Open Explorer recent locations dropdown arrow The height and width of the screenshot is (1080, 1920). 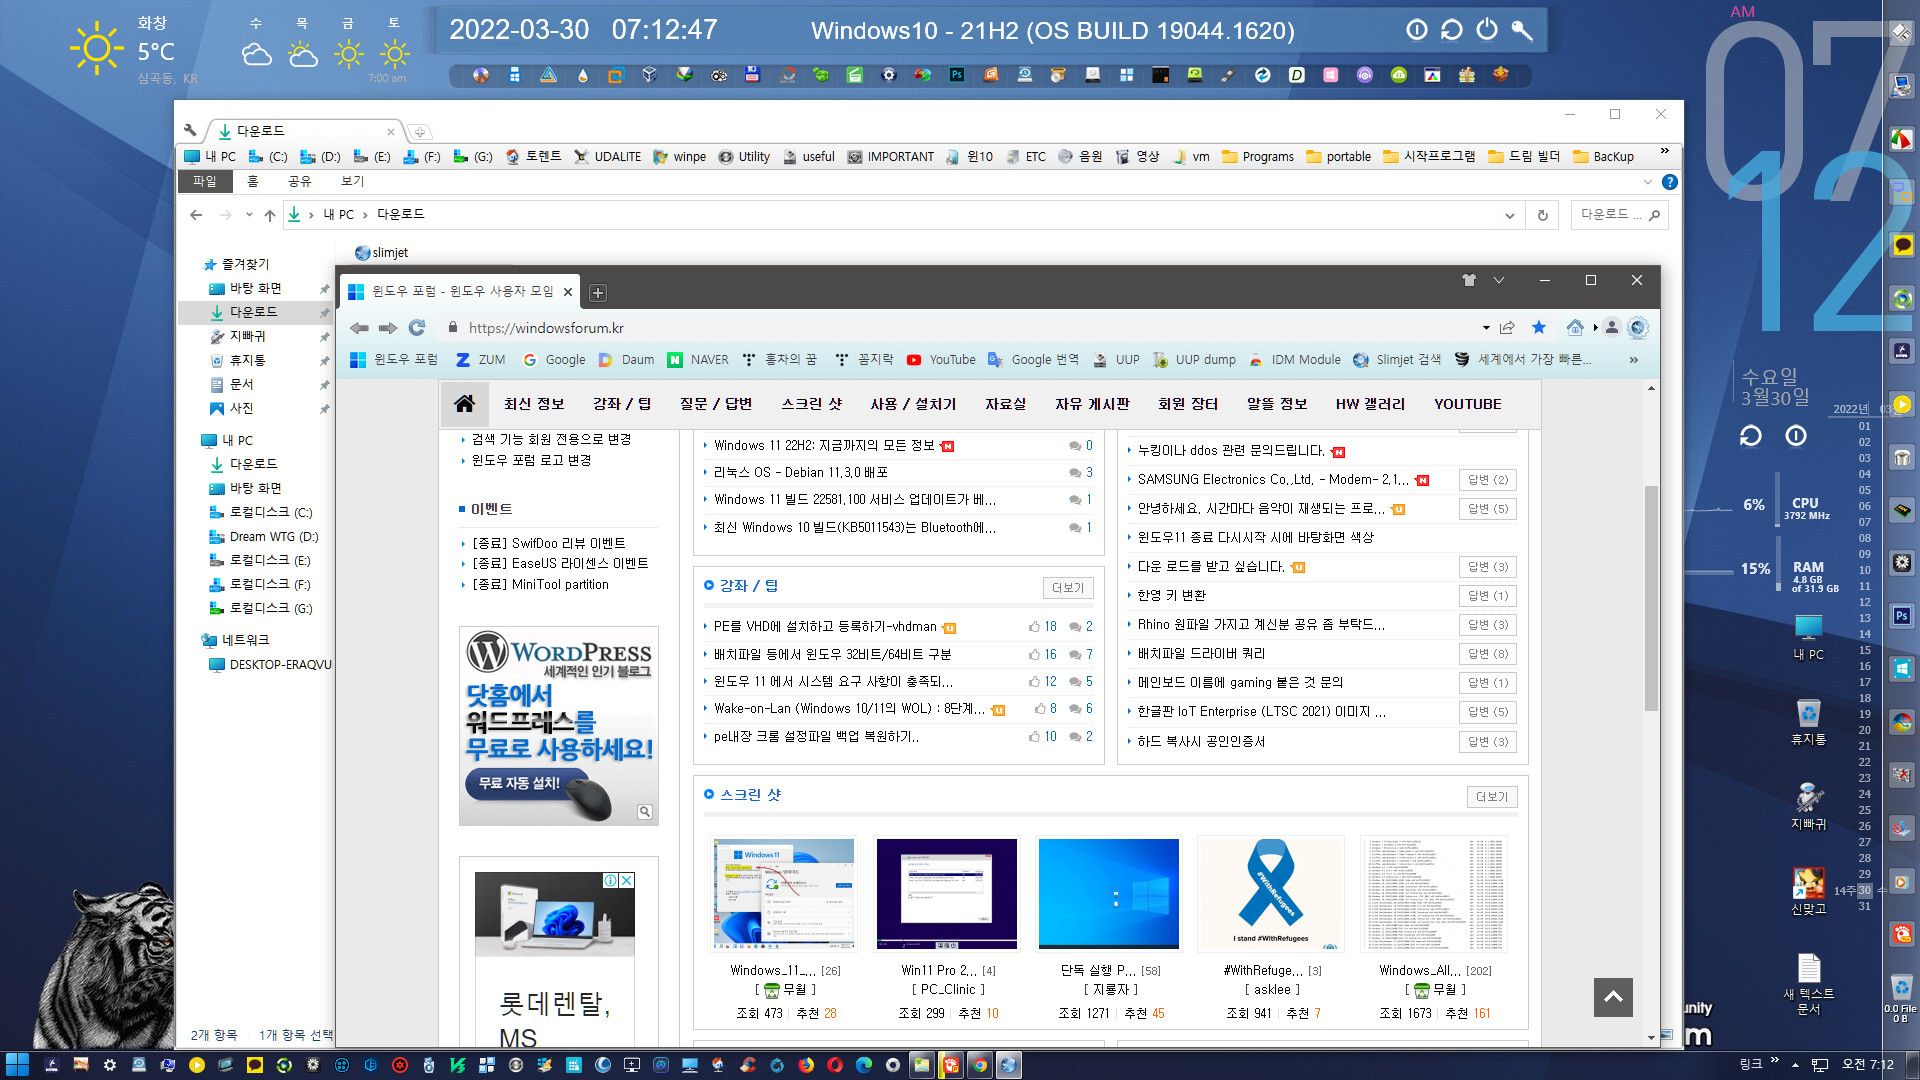click(x=249, y=215)
